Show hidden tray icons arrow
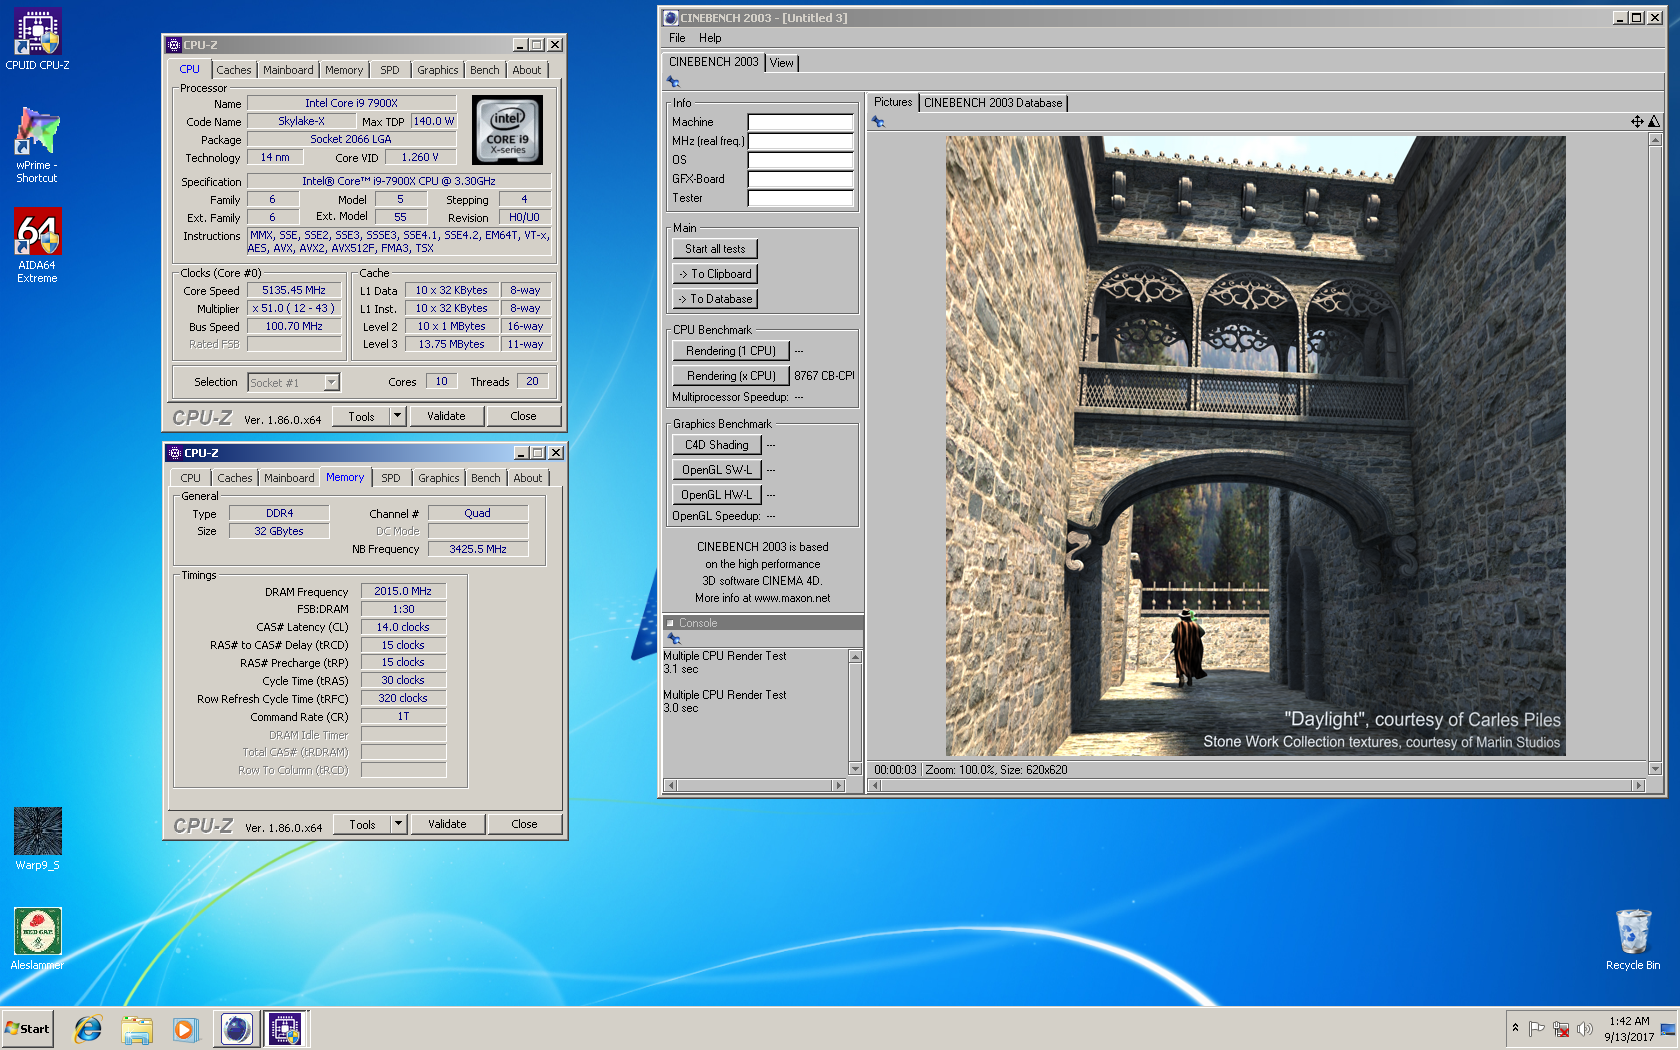The image size is (1680, 1050). coord(1515,1028)
